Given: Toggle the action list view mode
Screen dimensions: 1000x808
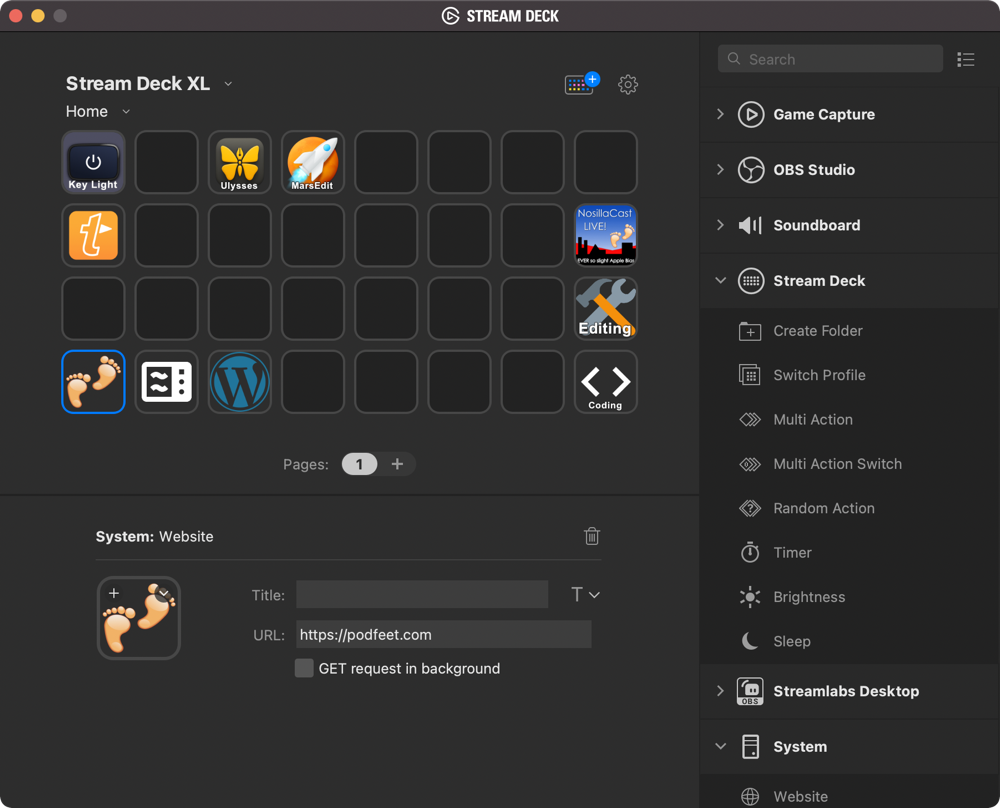Looking at the screenshot, I should click(965, 60).
